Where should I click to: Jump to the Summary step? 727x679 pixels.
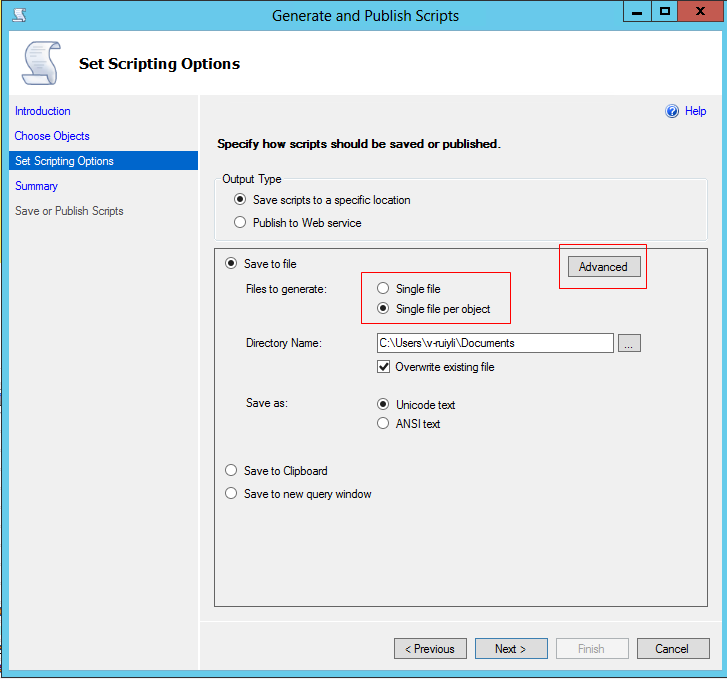pos(36,186)
